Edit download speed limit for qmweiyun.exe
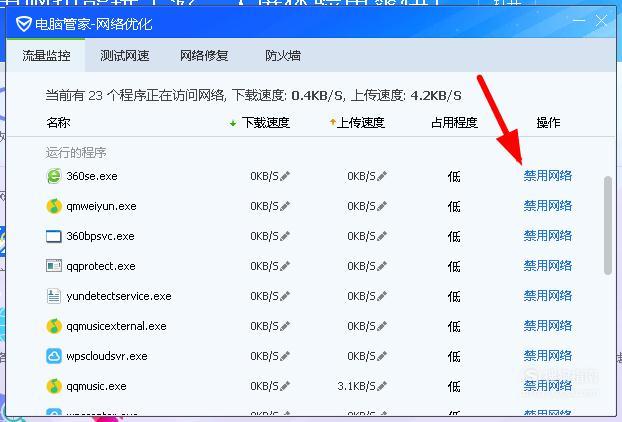The image size is (622, 422). (285, 206)
